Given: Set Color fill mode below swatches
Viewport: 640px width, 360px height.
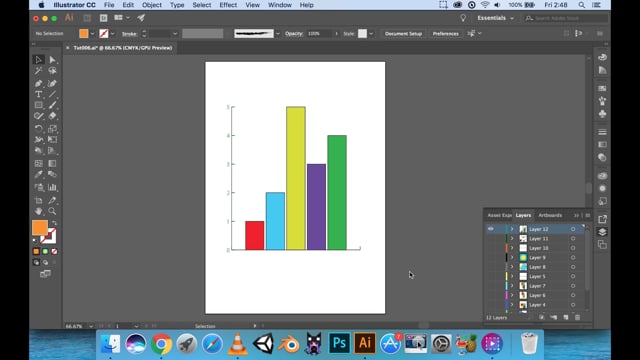Looking at the screenshot, I should pyautogui.click(x=36, y=251).
